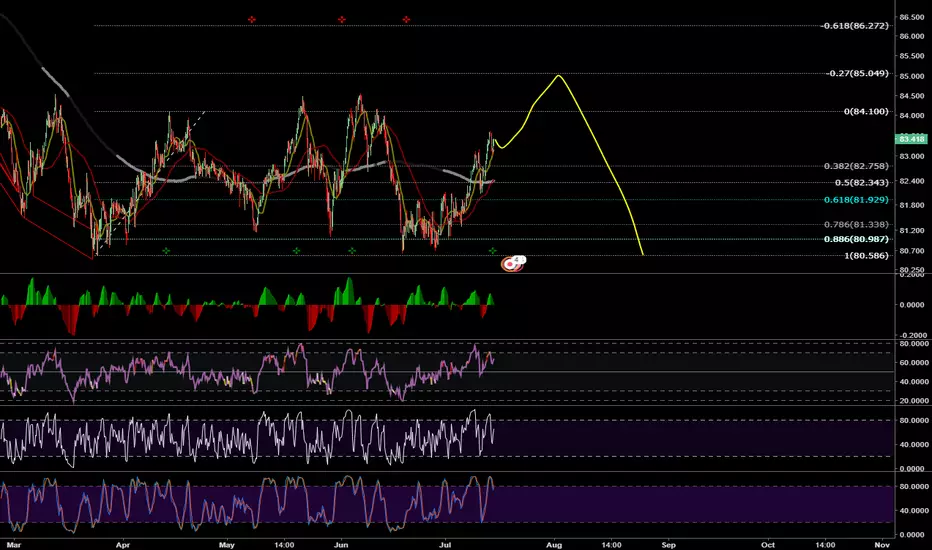Image resolution: width=932 pixels, height=550 pixels.
Task: Click the May label on the time axis
Action: [x=226, y=545]
